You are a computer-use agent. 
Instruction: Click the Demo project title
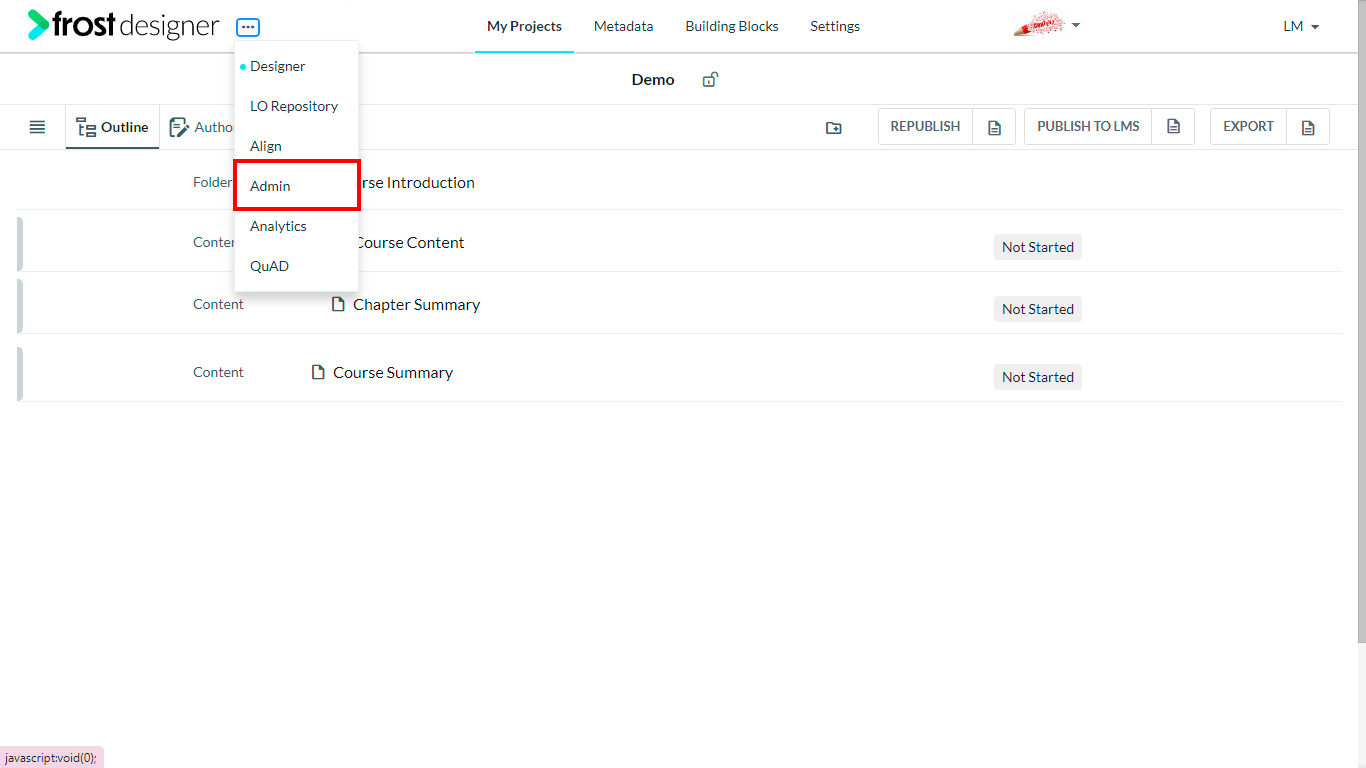(653, 79)
